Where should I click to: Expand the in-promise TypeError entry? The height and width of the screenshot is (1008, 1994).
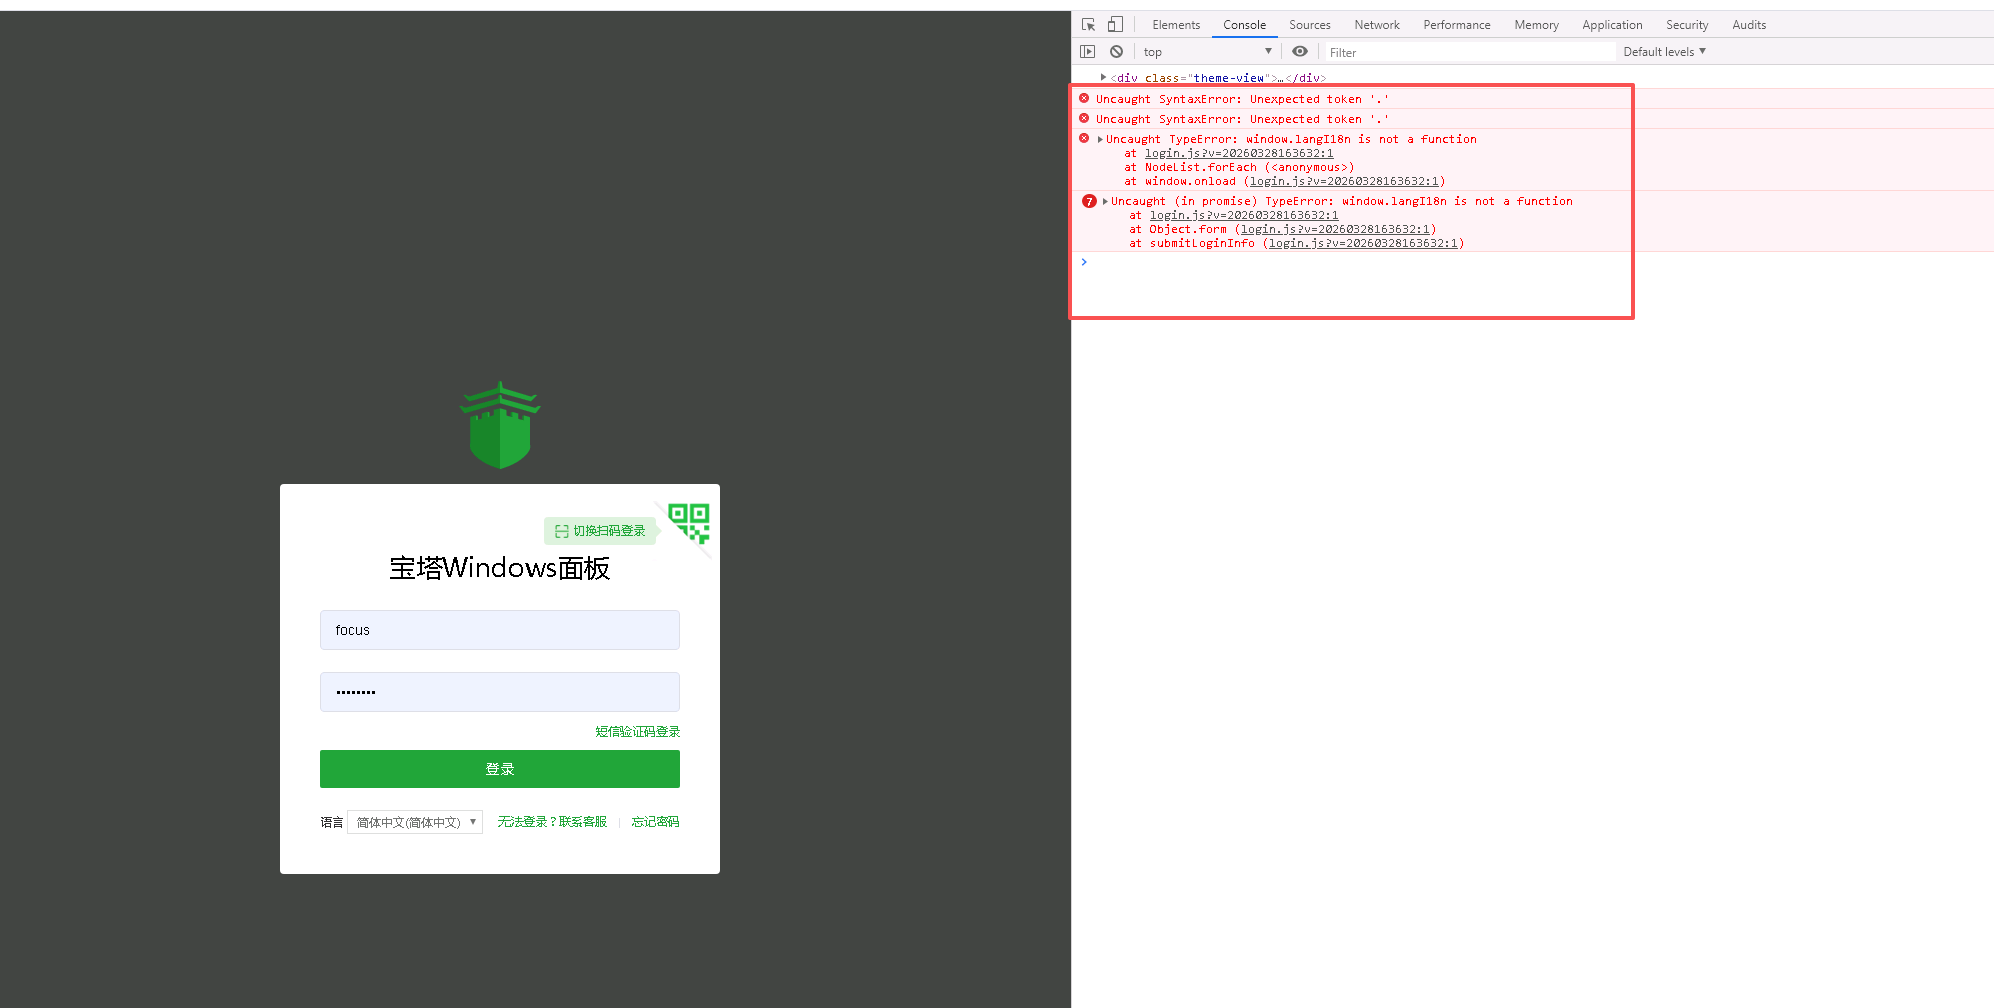tap(1105, 201)
